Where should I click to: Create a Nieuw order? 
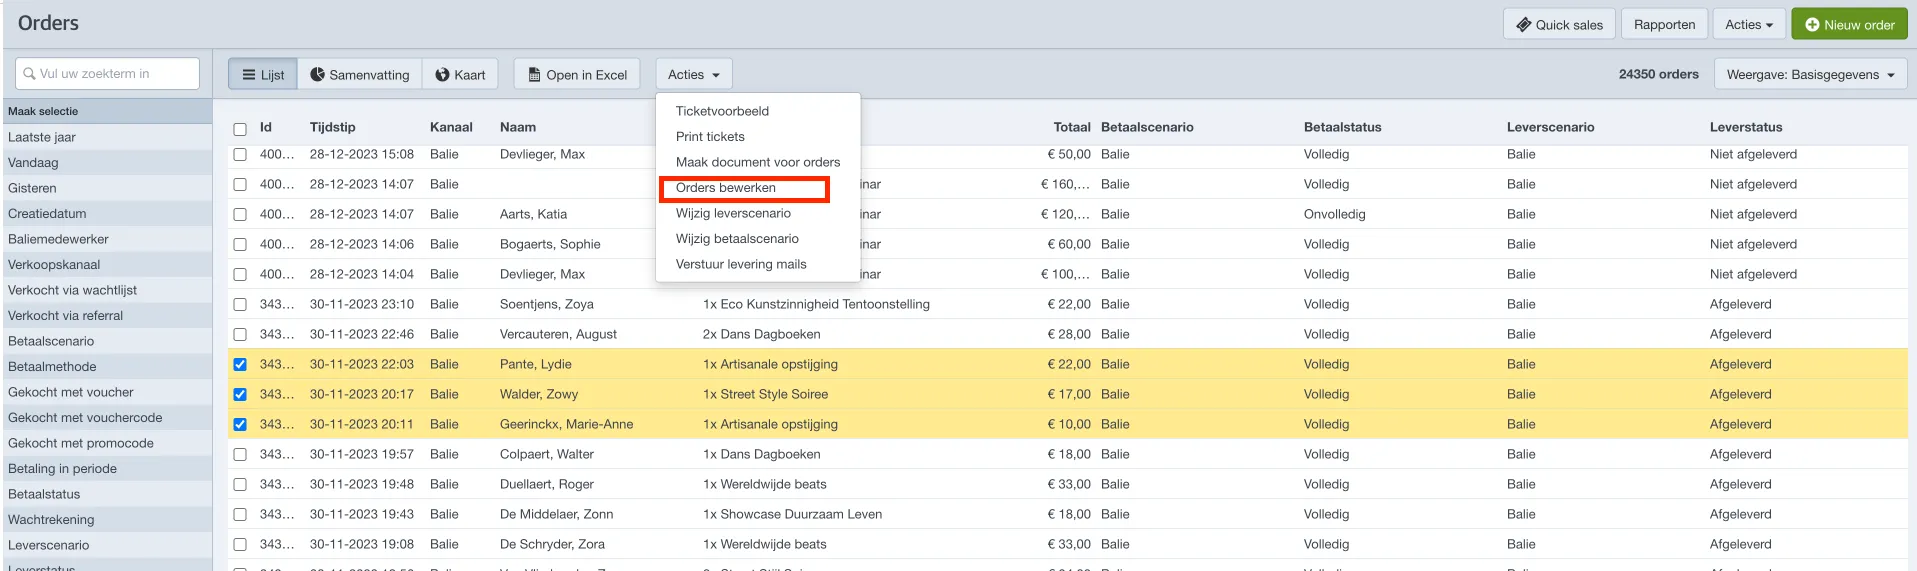click(x=1849, y=25)
